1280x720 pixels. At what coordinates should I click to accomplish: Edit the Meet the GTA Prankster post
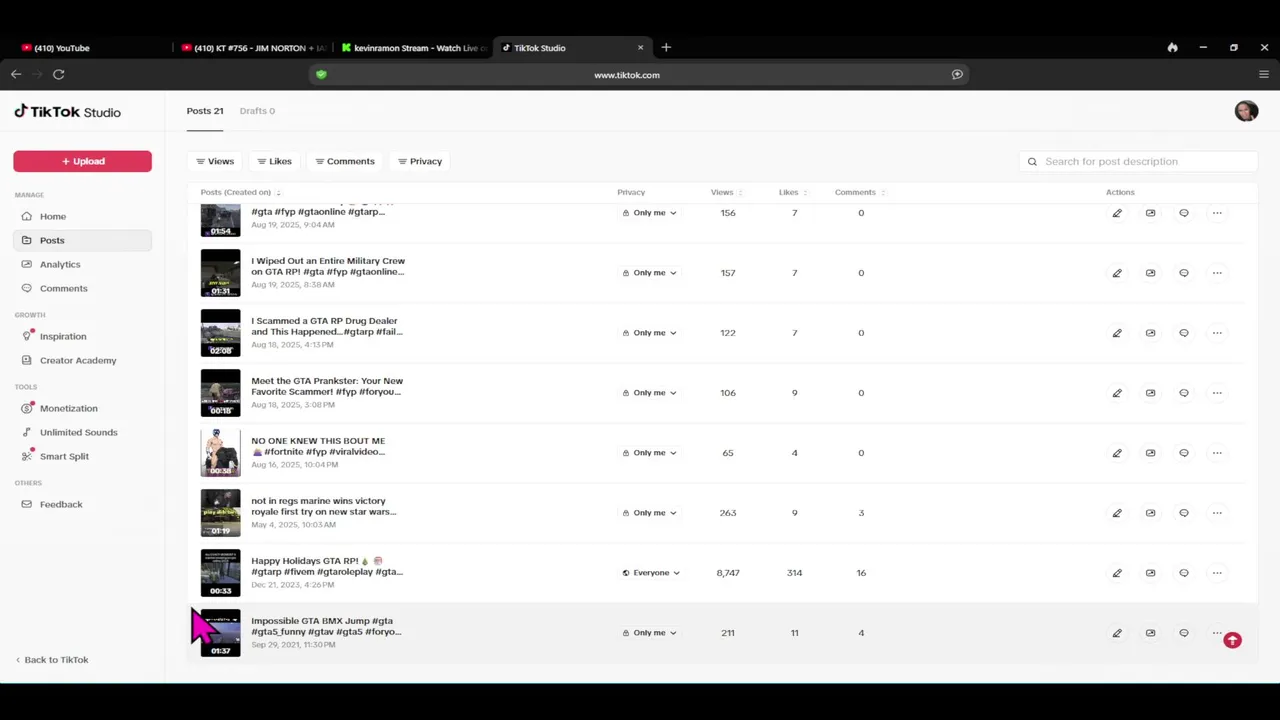click(1117, 393)
